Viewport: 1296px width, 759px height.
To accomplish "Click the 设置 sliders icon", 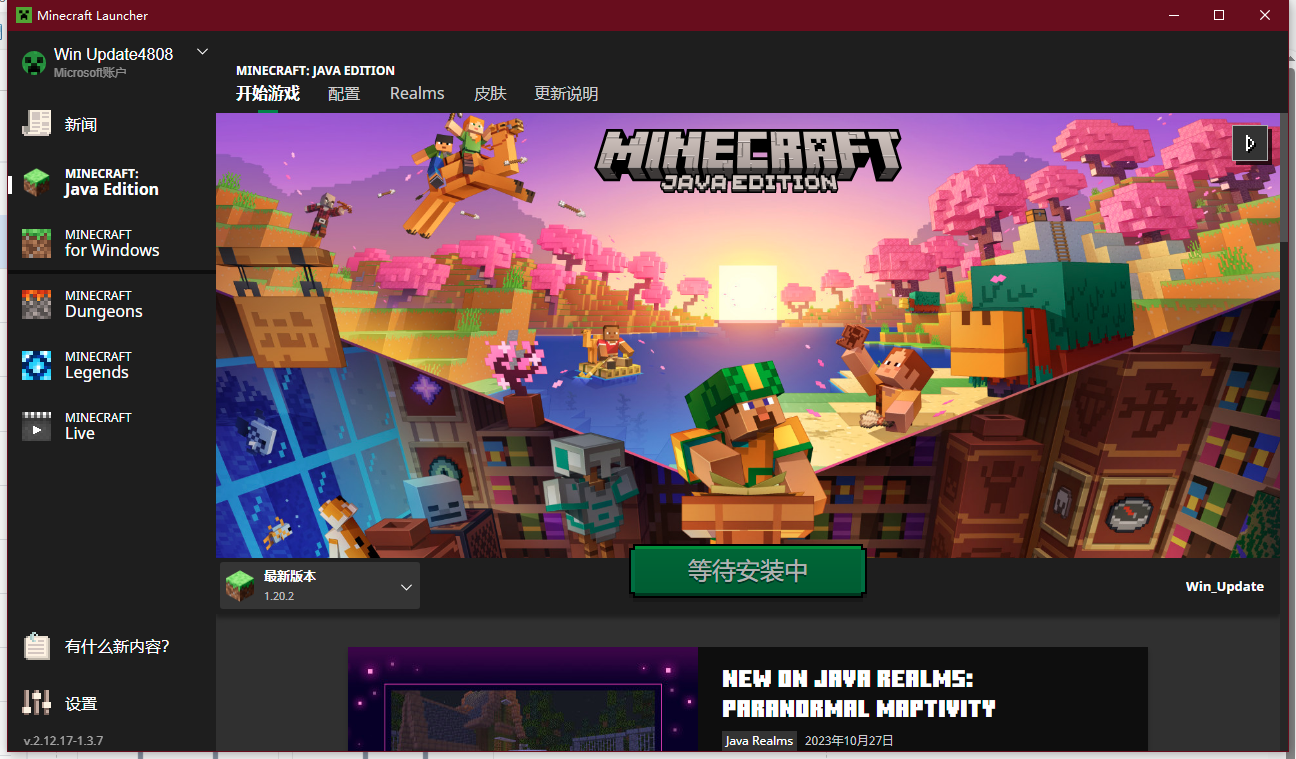I will [x=37, y=703].
